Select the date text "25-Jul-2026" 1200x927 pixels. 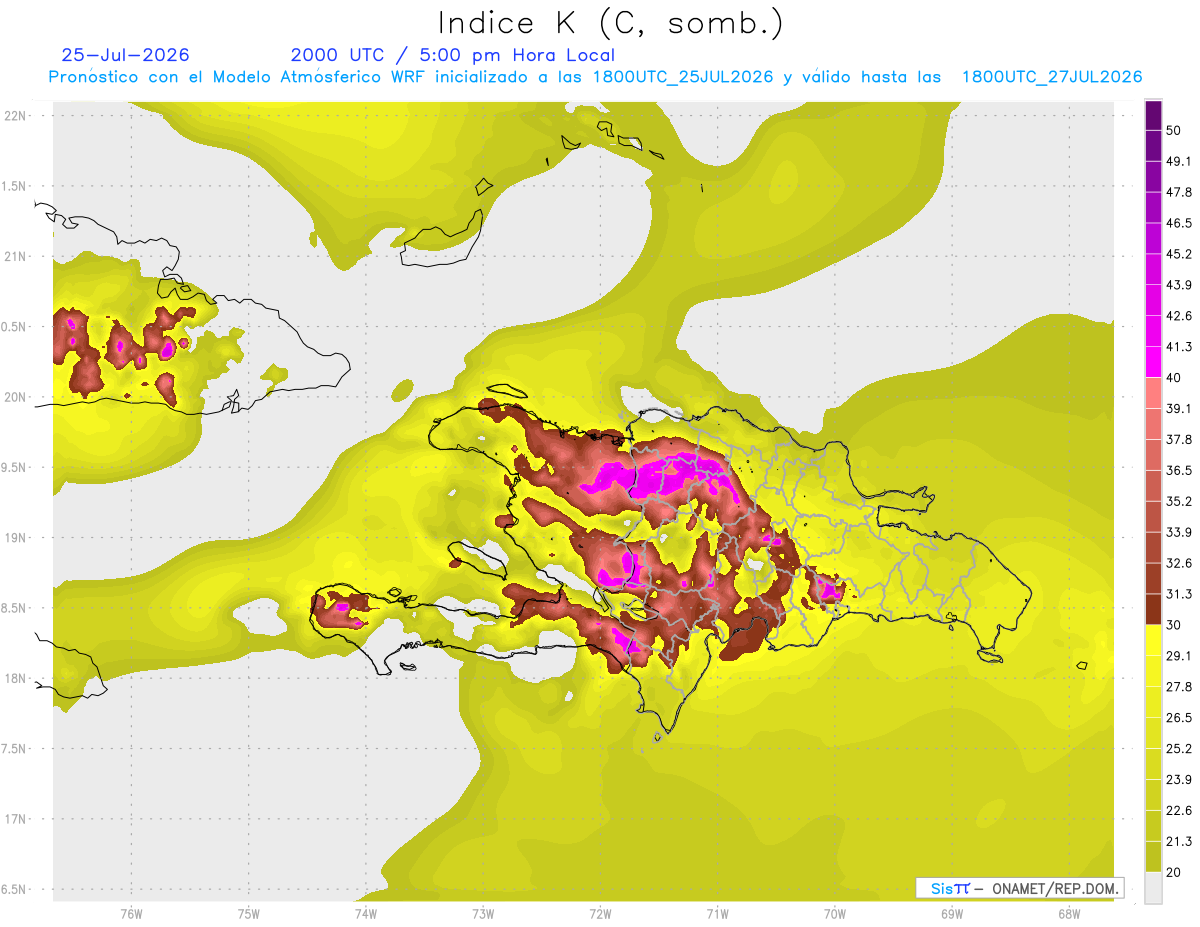pyautogui.click(x=126, y=55)
